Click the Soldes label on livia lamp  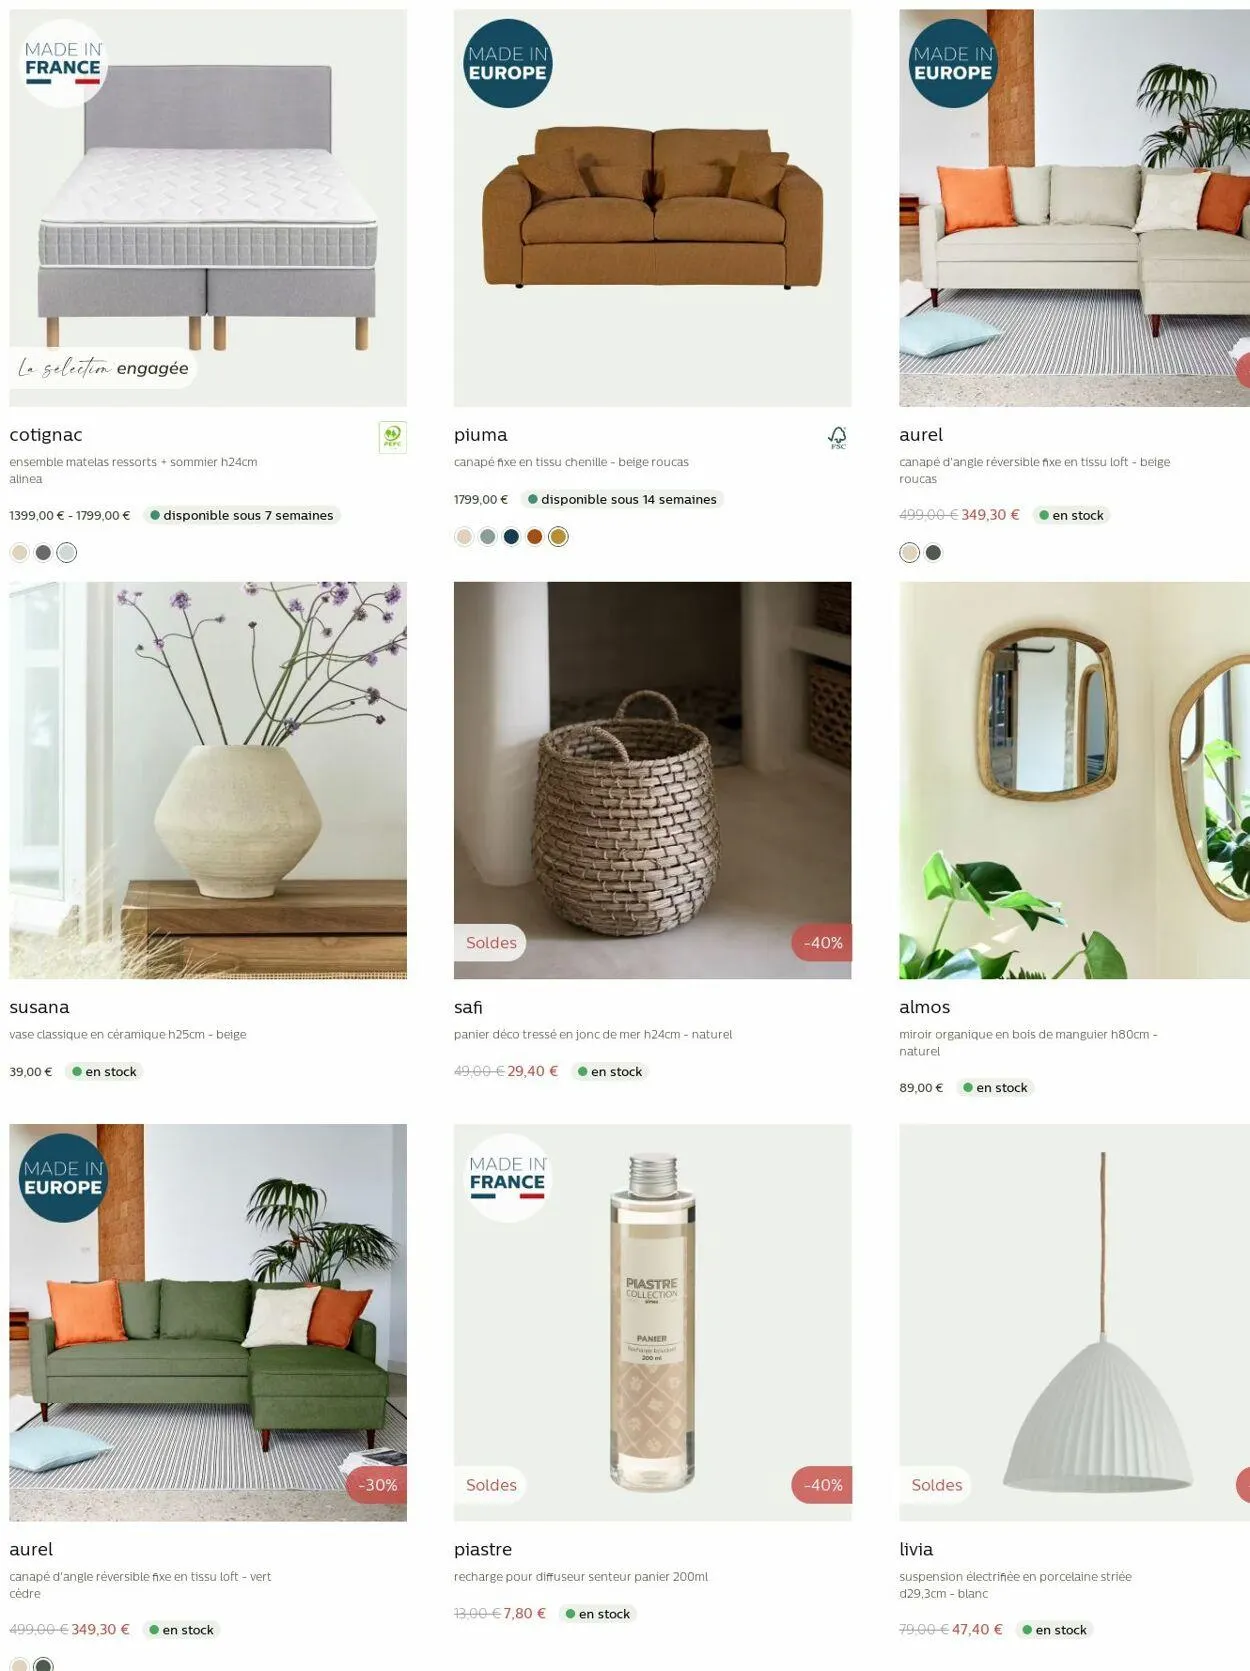936,1485
